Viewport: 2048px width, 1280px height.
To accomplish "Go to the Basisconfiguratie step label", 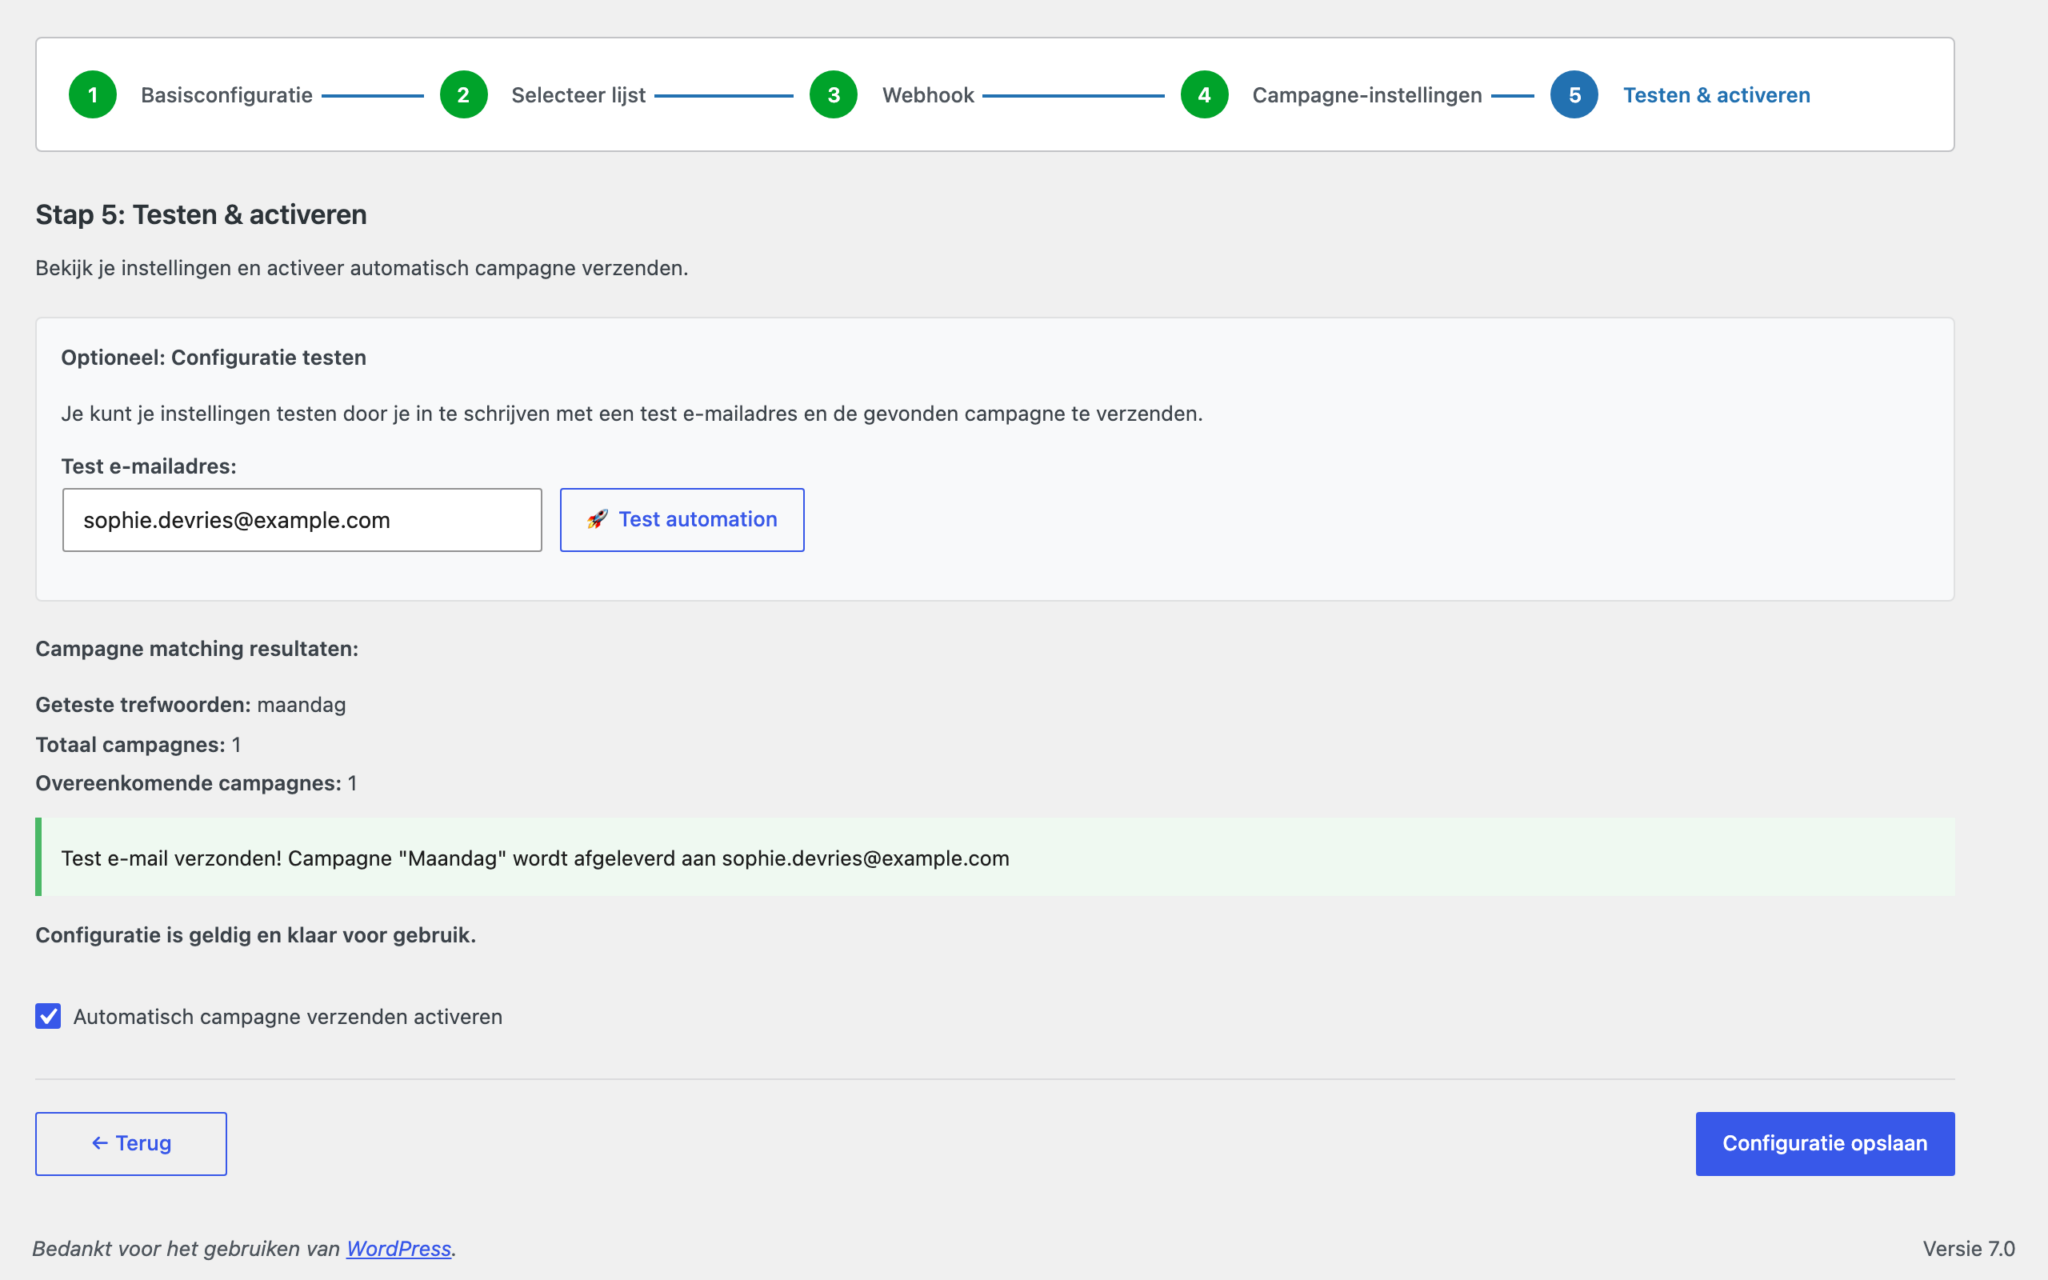I will pyautogui.click(x=227, y=95).
